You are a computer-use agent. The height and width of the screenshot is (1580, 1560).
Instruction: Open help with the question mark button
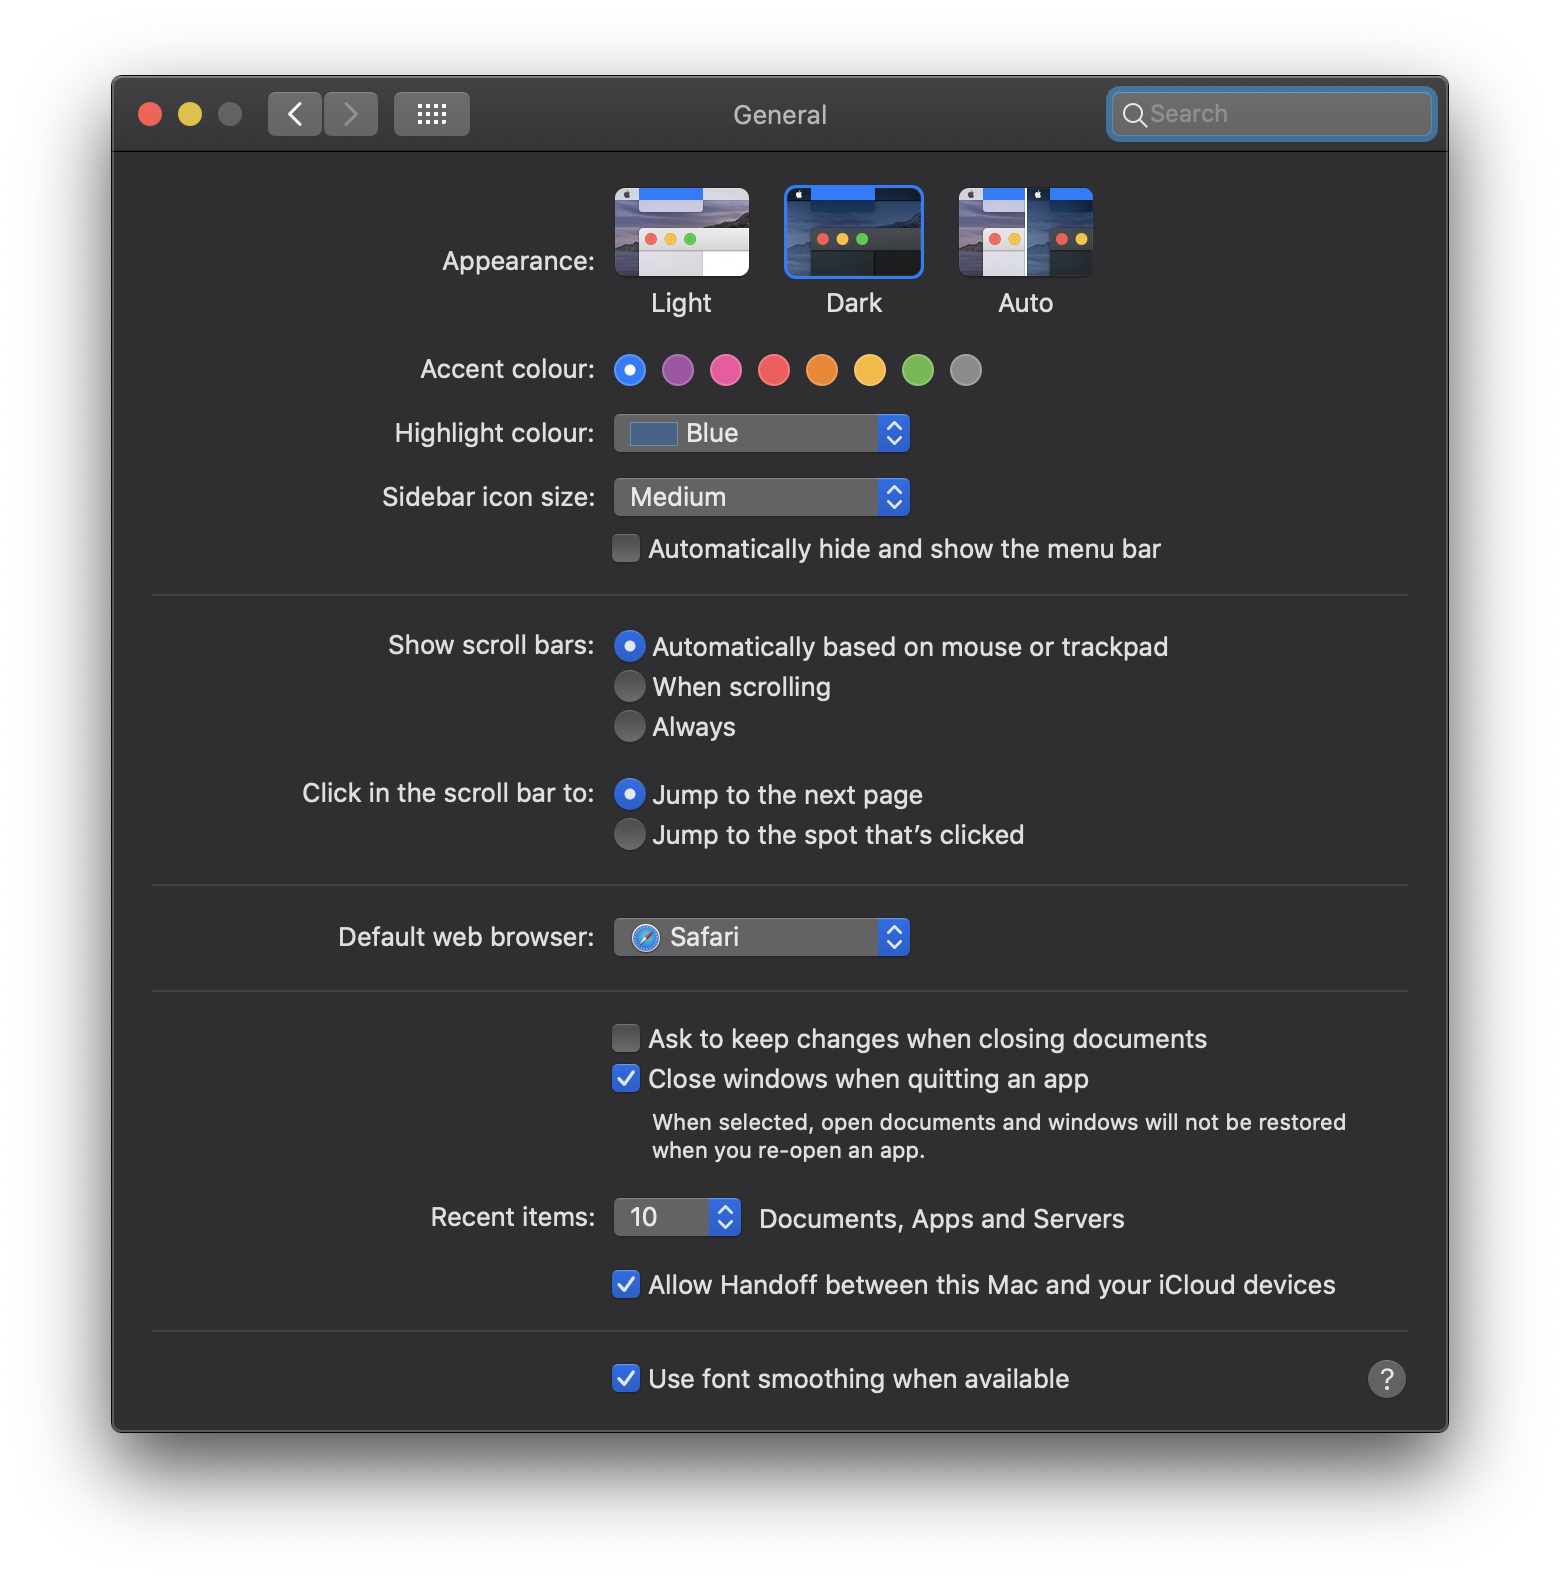point(1386,1379)
